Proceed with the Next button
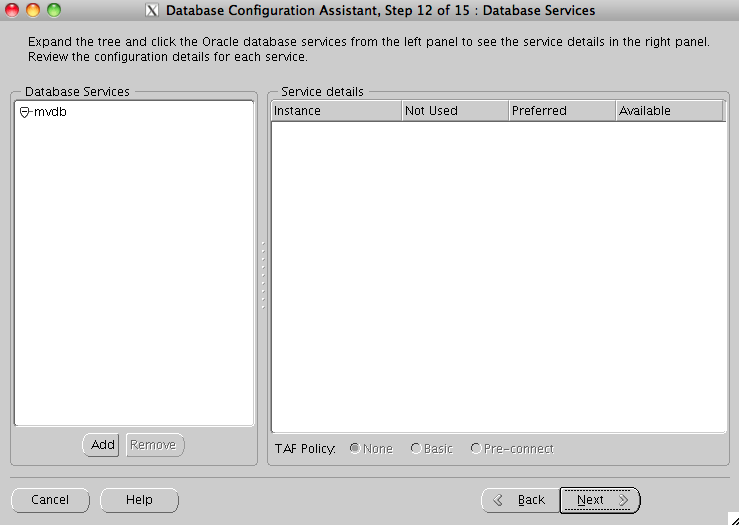The height and width of the screenshot is (525, 739). (600, 500)
